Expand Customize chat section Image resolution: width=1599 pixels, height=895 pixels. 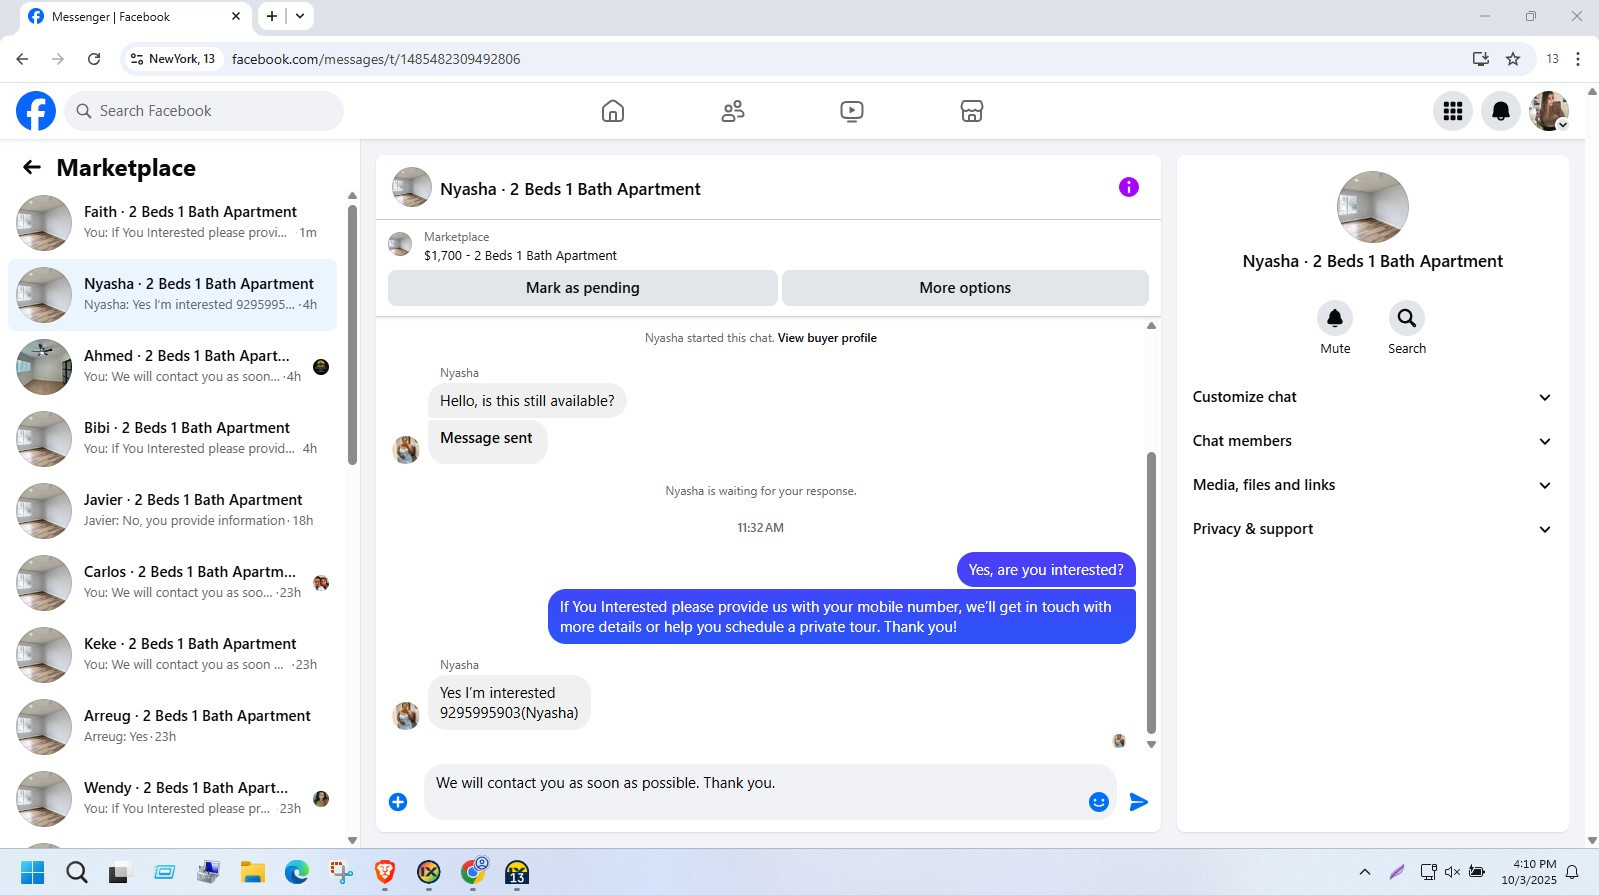pyautogui.click(x=1372, y=397)
